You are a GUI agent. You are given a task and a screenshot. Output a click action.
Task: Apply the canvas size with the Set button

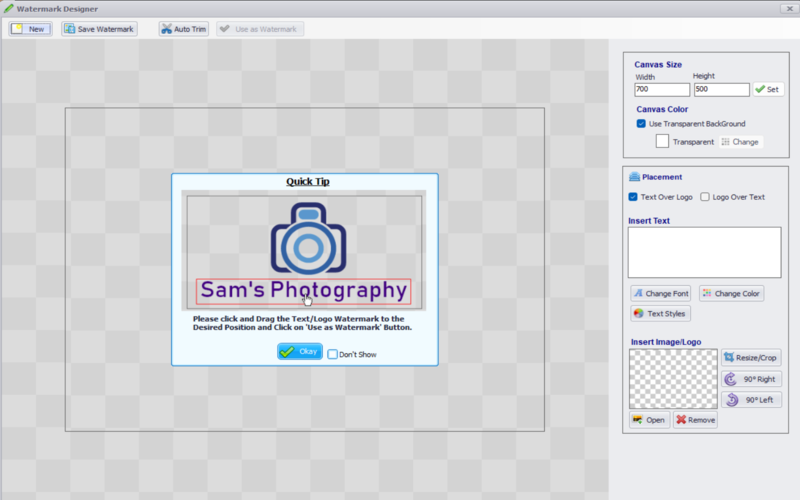[768, 89]
